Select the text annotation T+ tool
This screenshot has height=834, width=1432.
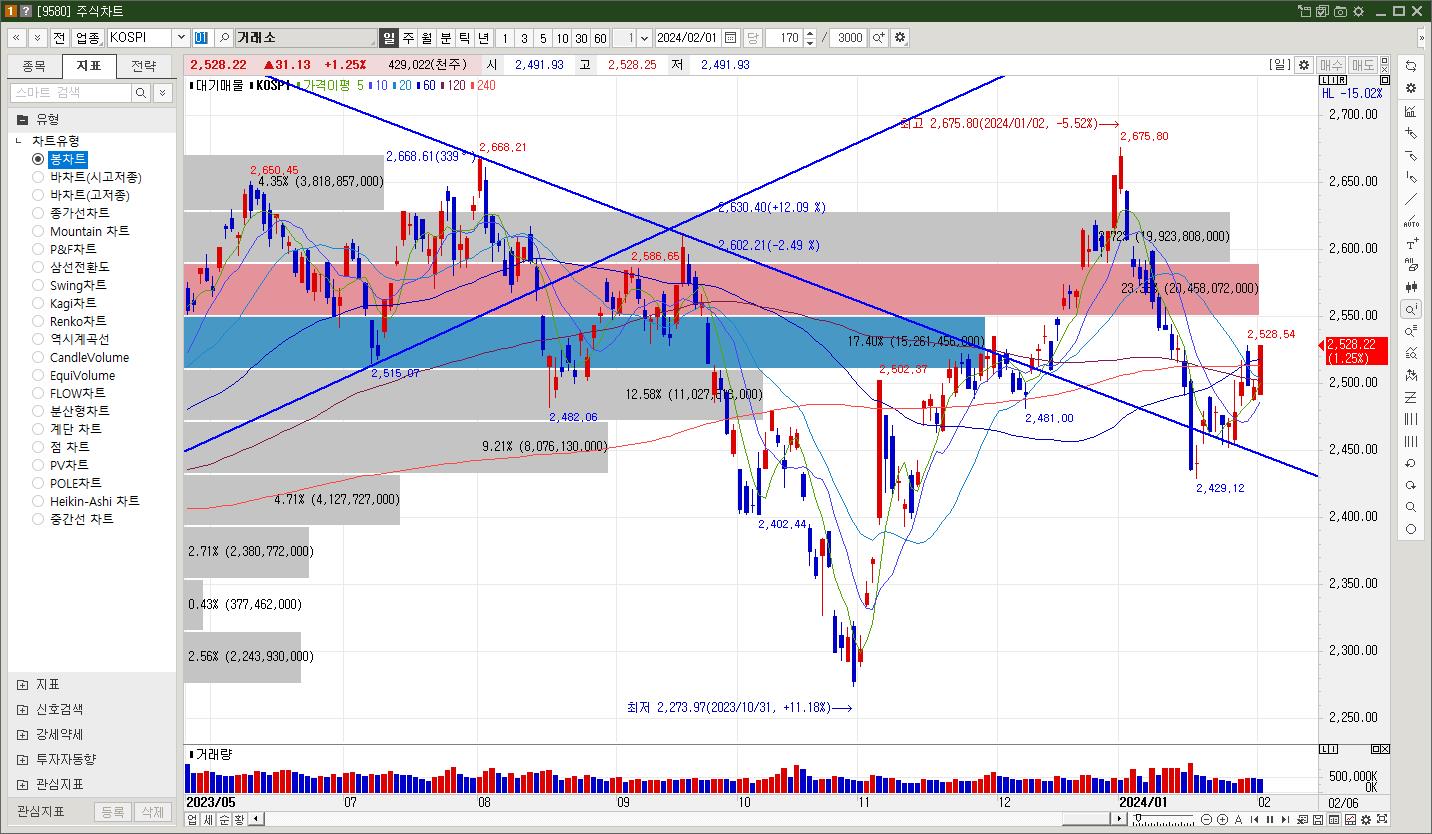pyautogui.click(x=1411, y=243)
